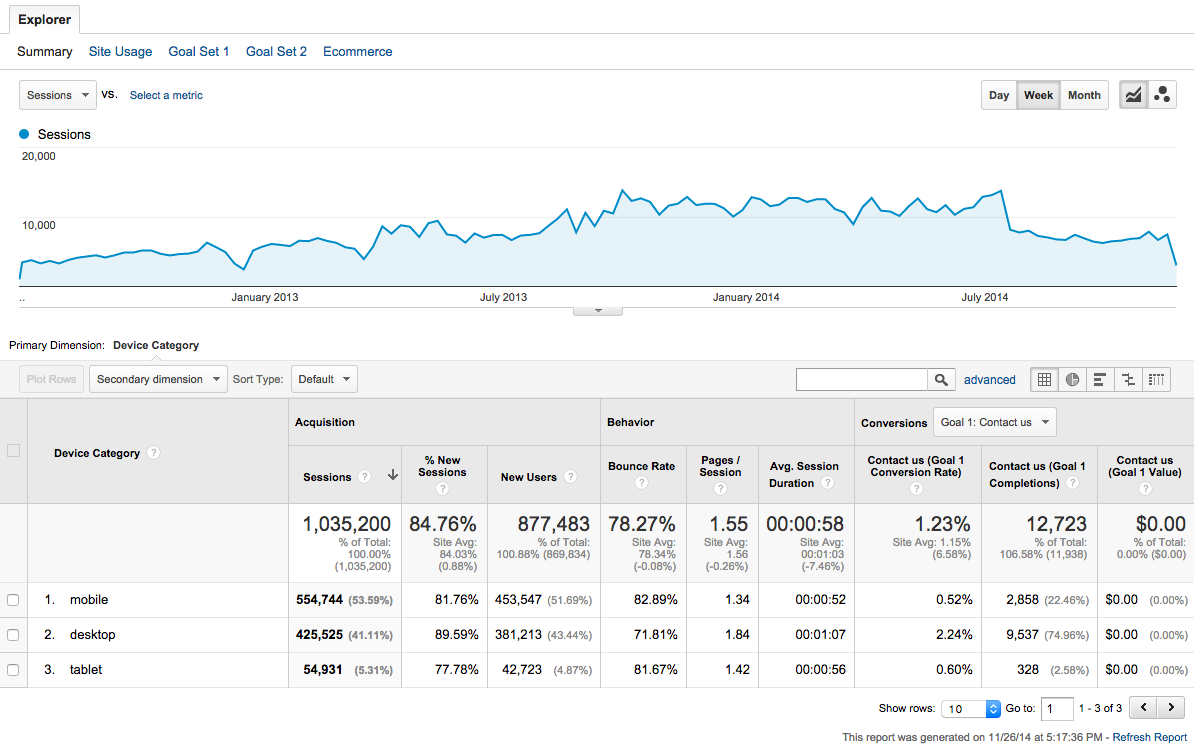Viewport: 1194px width, 751px height.
Task: Open the Sessions metric dropdown
Action: point(58,95)
